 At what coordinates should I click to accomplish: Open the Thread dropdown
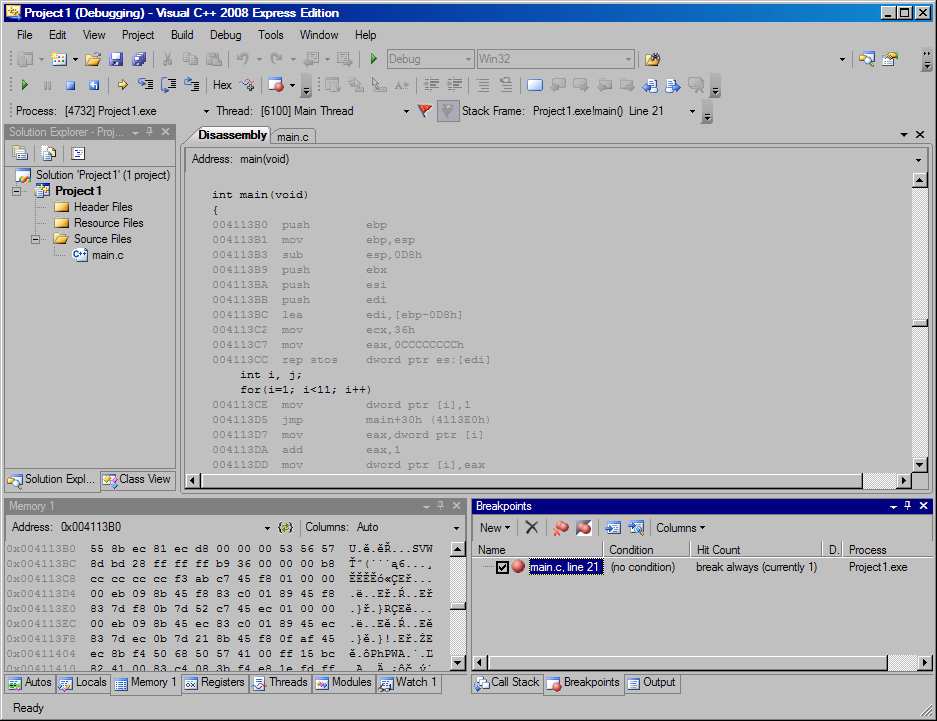coord(406,111)
